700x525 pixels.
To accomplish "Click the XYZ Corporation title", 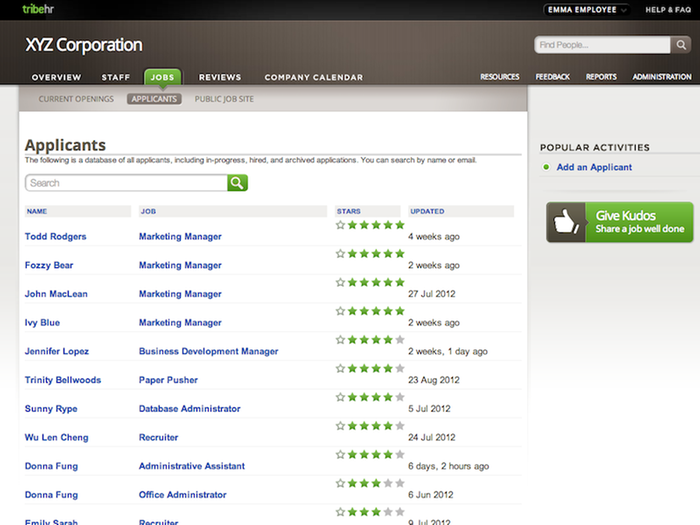I will tap(84, 45).
